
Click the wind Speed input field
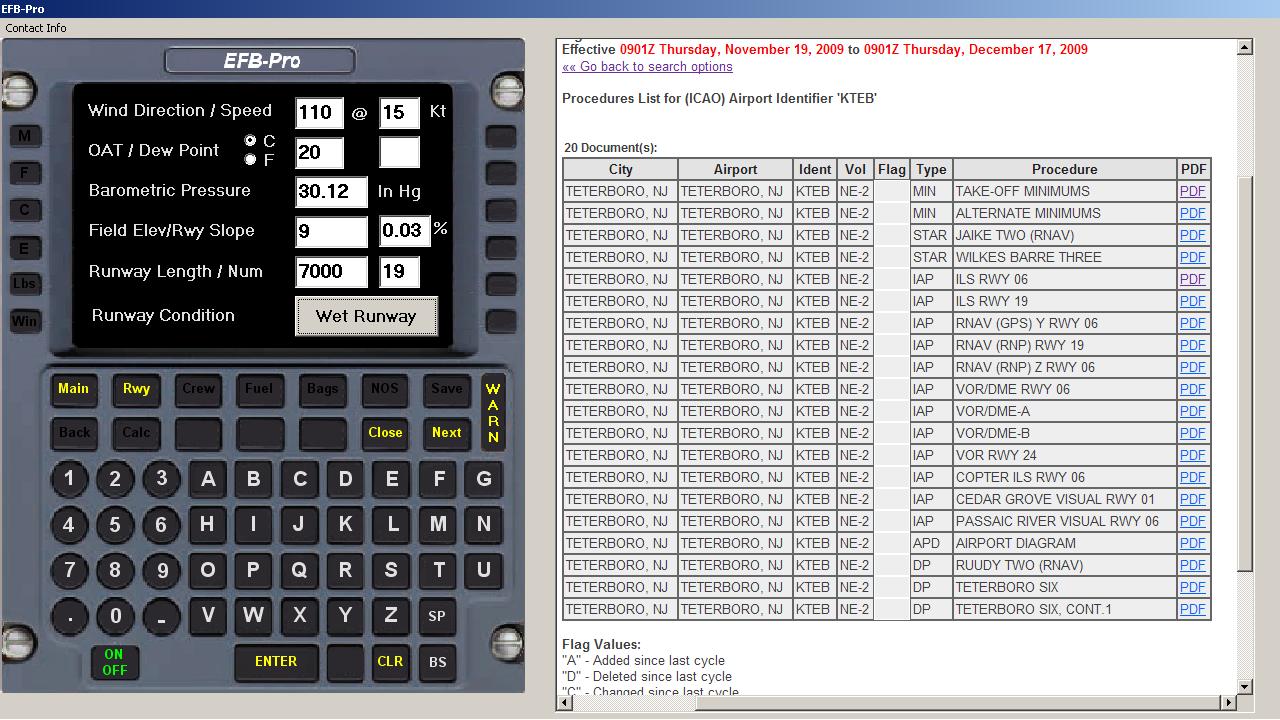pos(399,113)
